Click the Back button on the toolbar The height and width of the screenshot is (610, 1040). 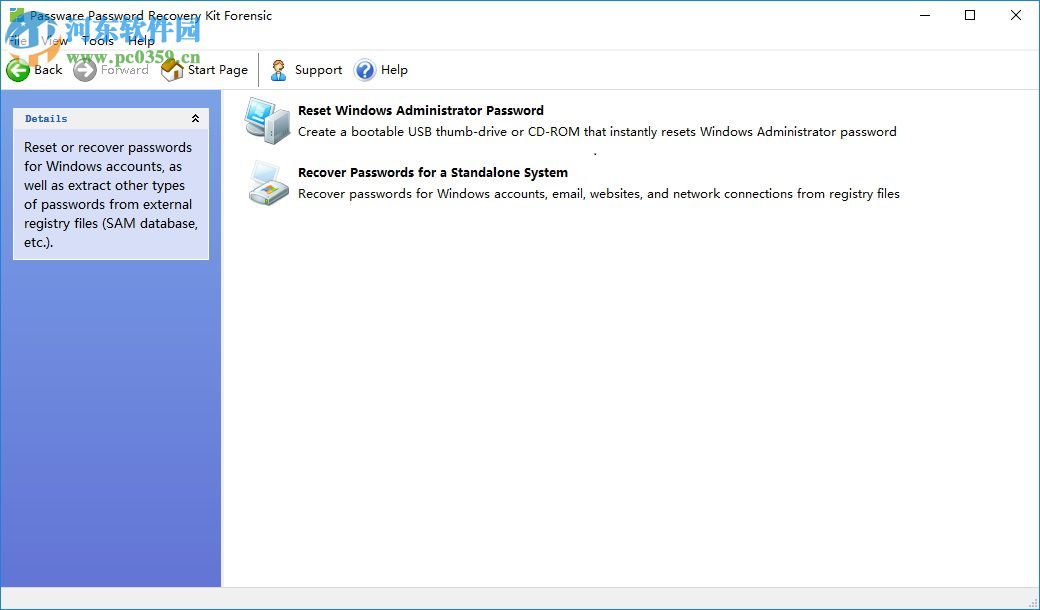[35, 70]
